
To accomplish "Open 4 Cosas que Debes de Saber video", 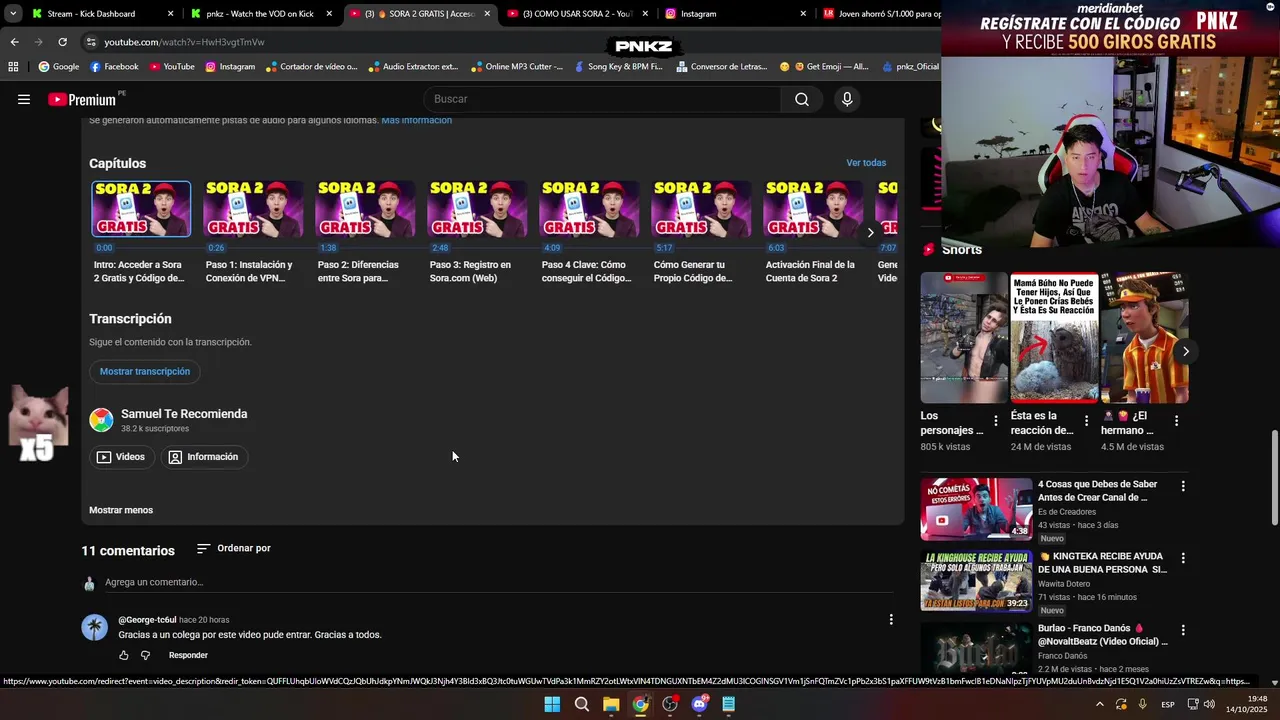I will pos(976,508).
